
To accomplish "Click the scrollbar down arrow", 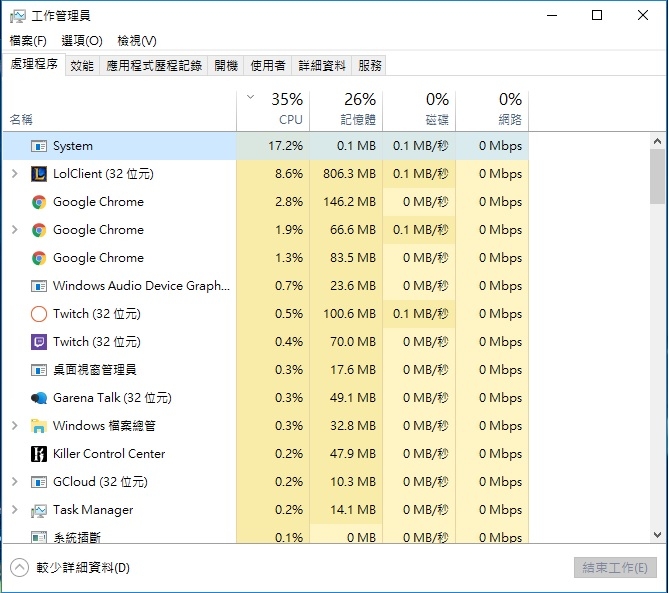I will click(x=657, y=535).
